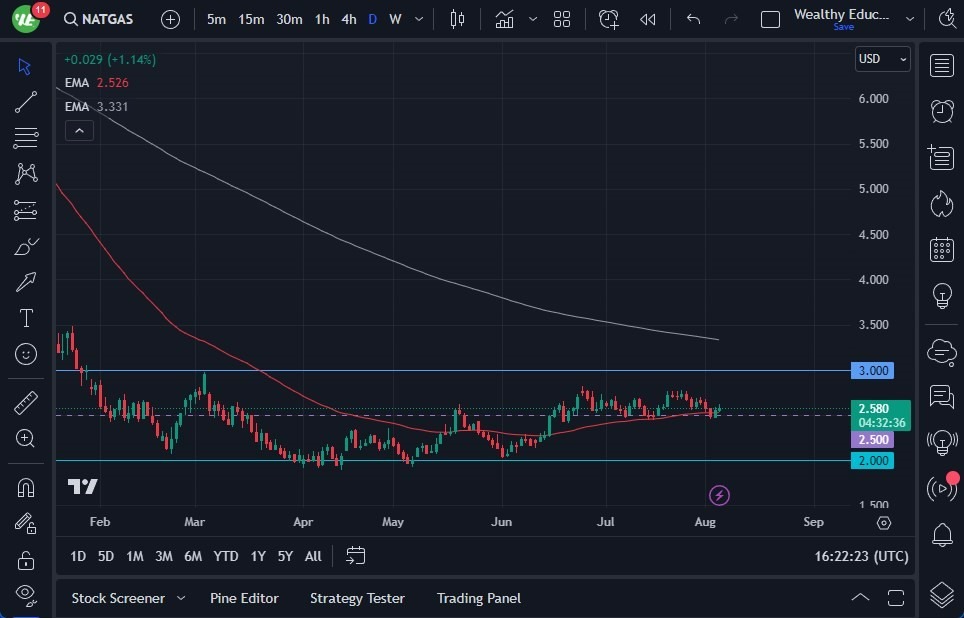This screenshot has height=618, width=964.
Task: Create an alert with clock icon
Action: pyautogui.click(x=609, y=19)
